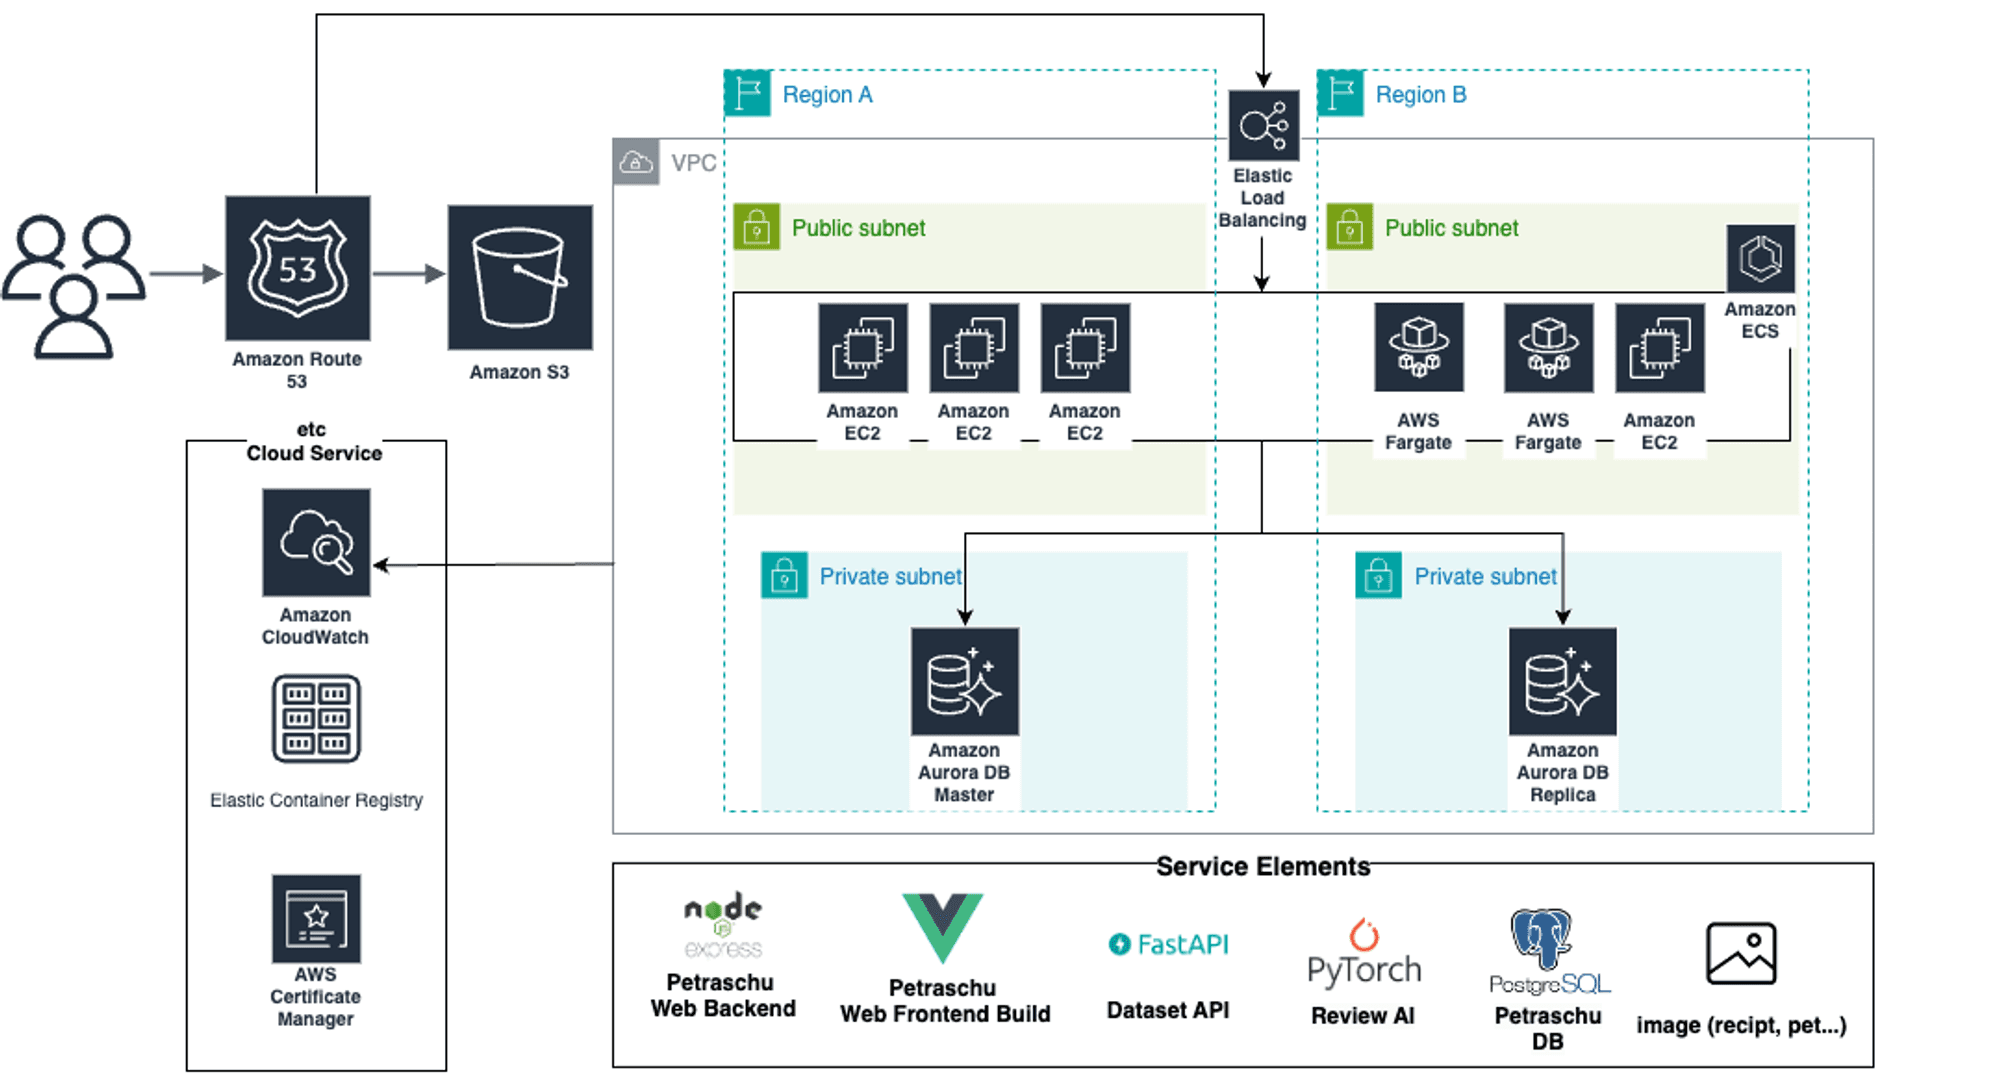
Task: Click the Region A flag icon
Action: pyautogui.click(x=747, y=93)
